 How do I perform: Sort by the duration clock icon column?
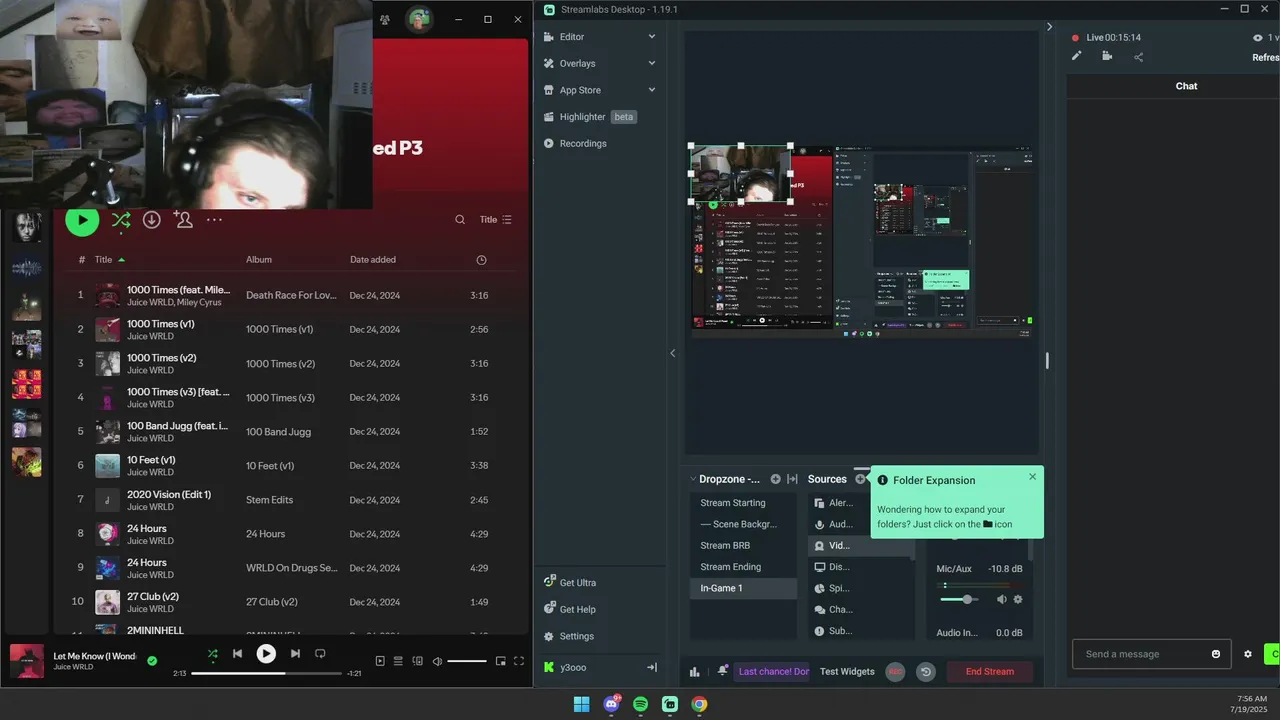[481, 260]
